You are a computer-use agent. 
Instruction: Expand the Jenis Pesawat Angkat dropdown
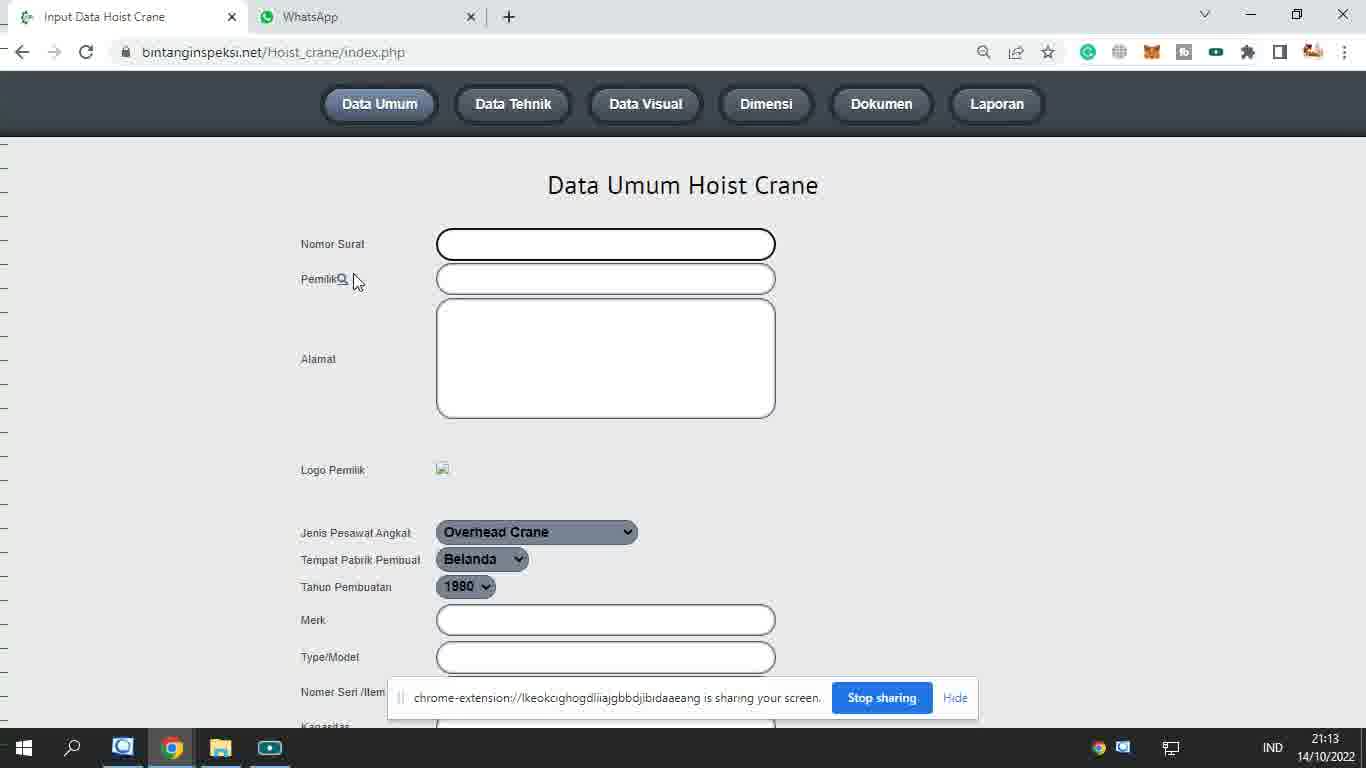point(536,532)
